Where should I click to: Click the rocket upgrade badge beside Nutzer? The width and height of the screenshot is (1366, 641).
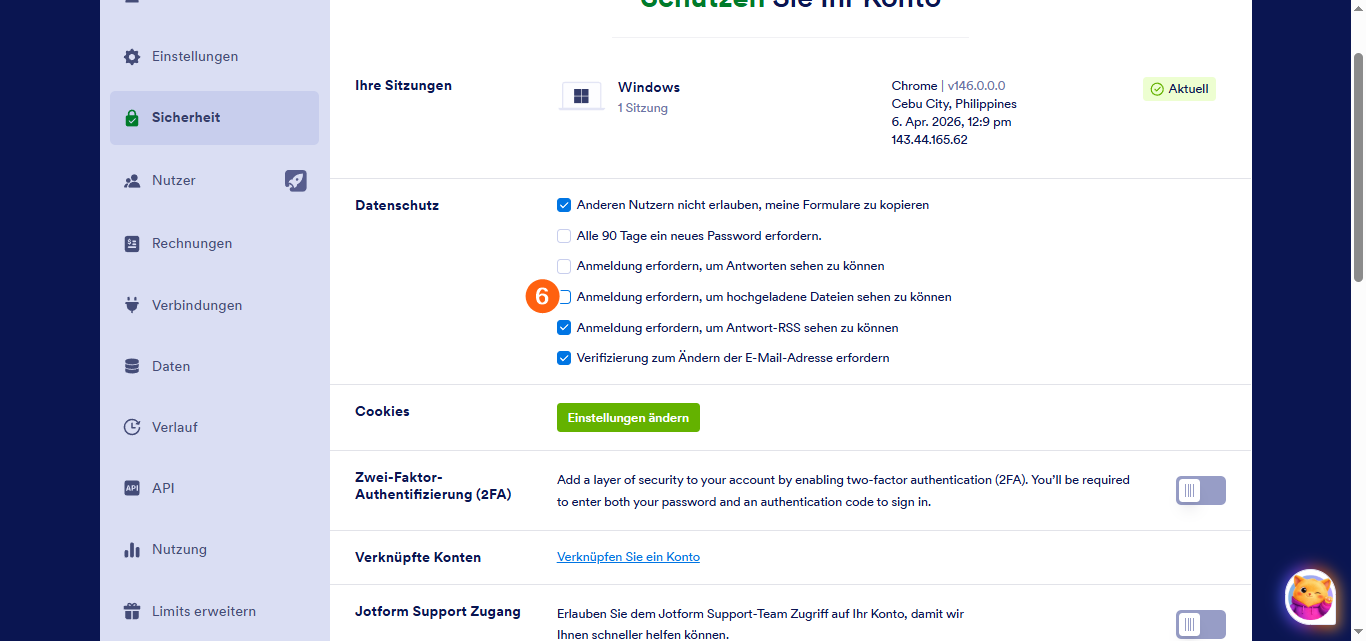pos(295,181)
